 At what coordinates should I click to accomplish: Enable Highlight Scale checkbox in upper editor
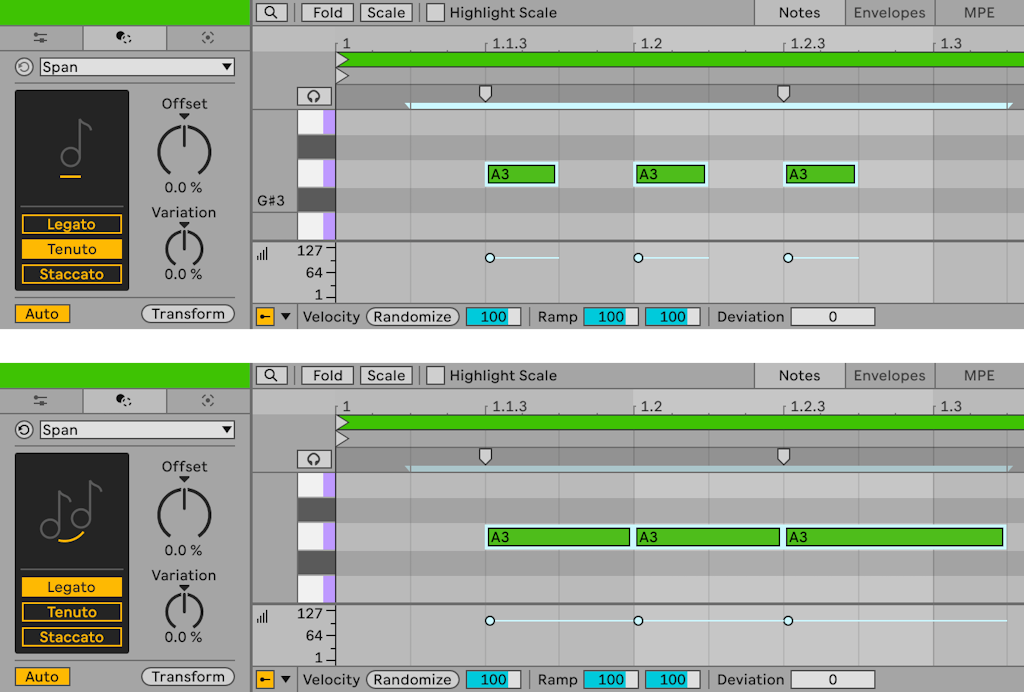pyautogui.click(x=435, y=12)
